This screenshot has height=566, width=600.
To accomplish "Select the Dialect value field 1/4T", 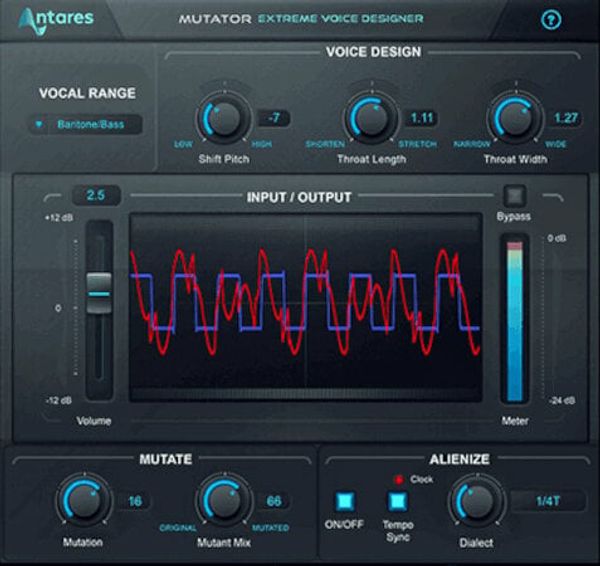I will 548,501.
